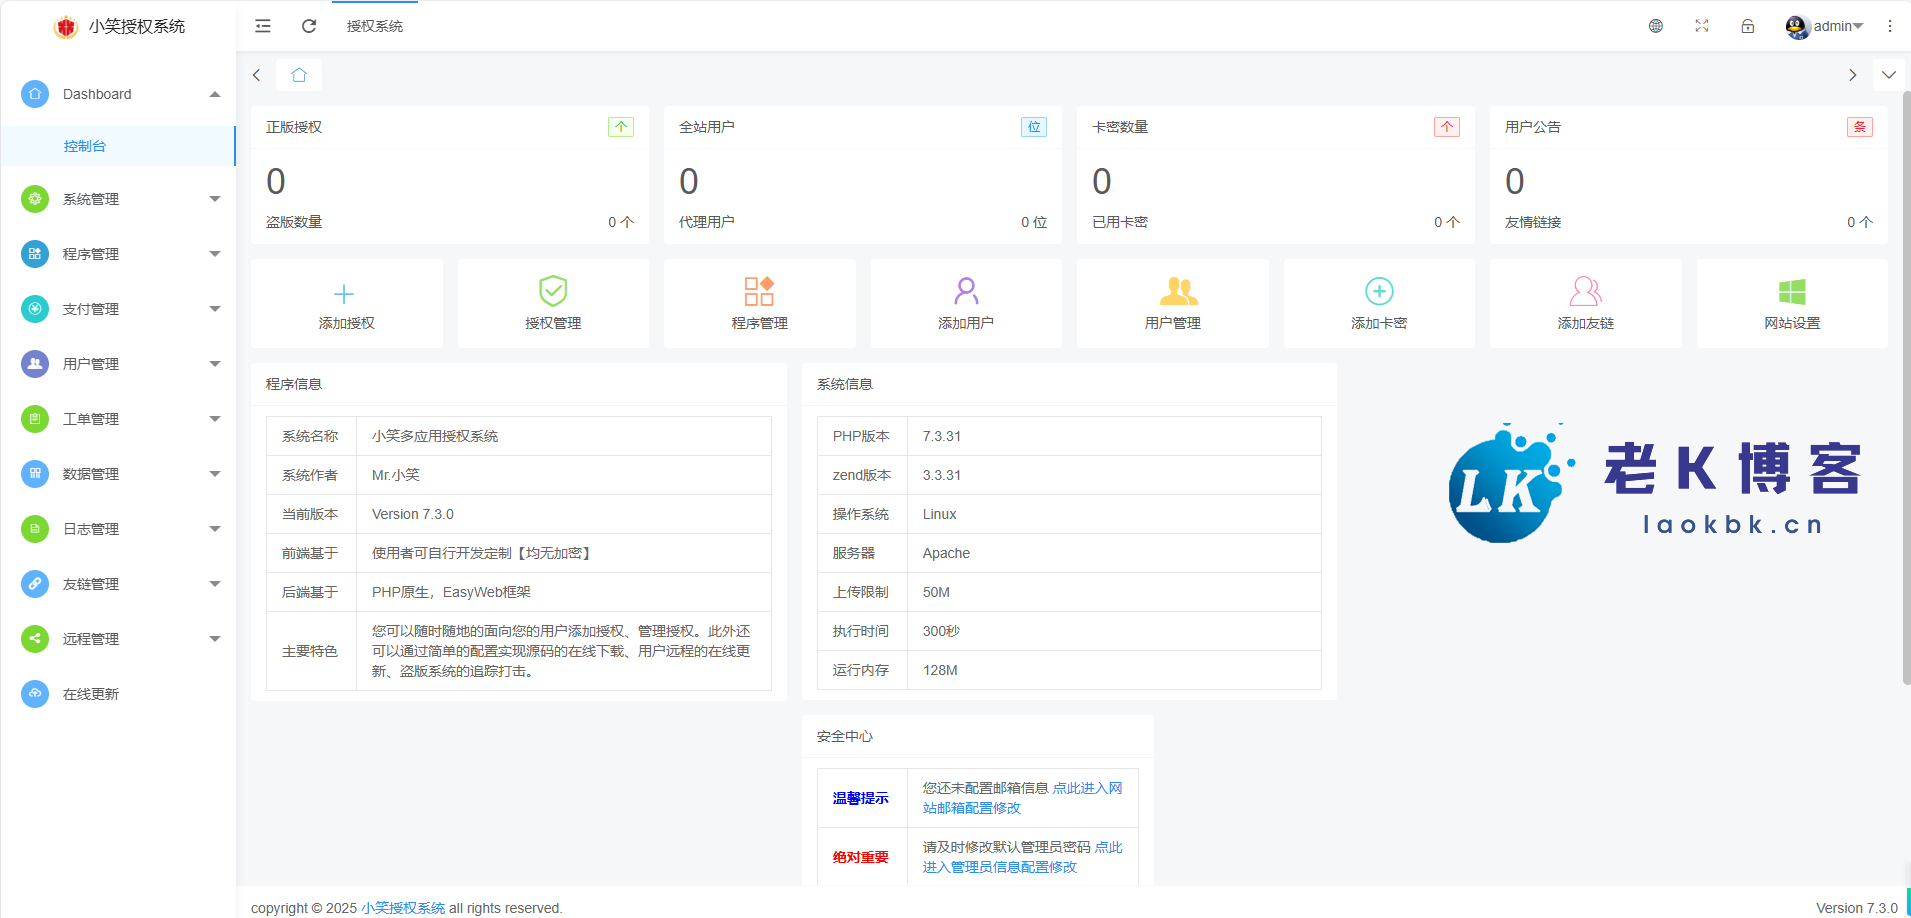
Task: Click the Apache server value cell
Action: 1114,553
